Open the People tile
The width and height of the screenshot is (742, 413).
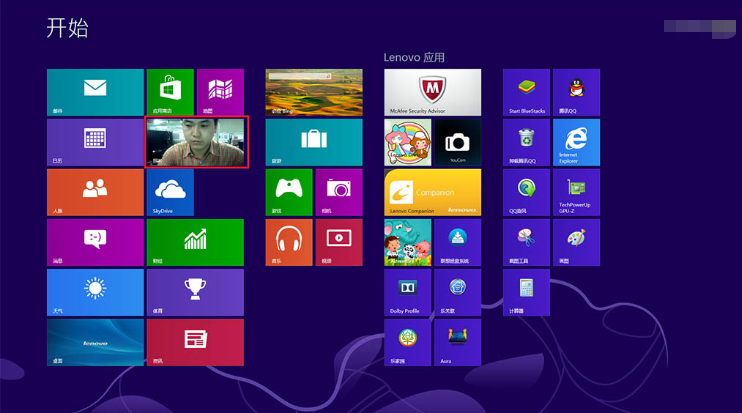[x=95, y=192]
